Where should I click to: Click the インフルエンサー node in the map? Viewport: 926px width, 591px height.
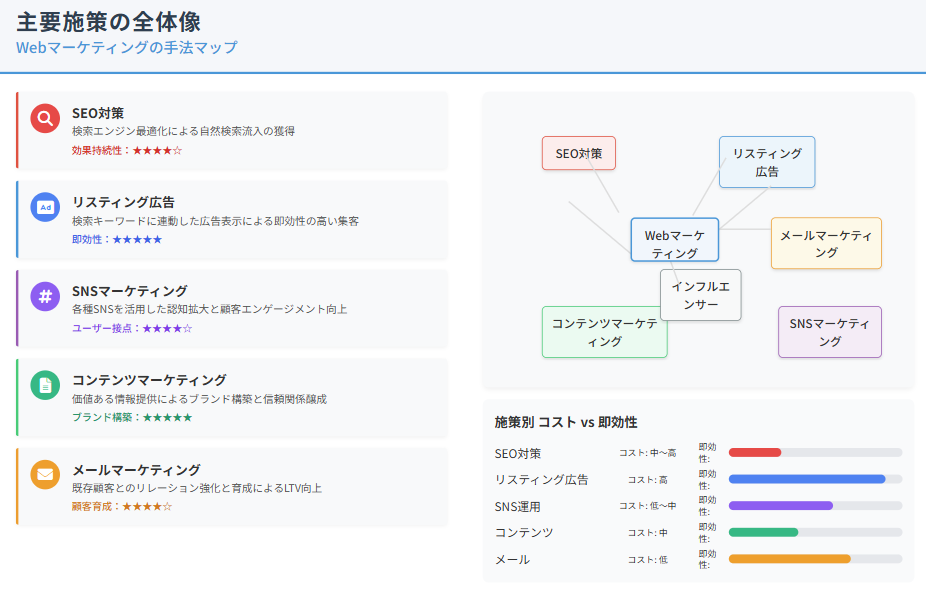click(x=700, y=295)
